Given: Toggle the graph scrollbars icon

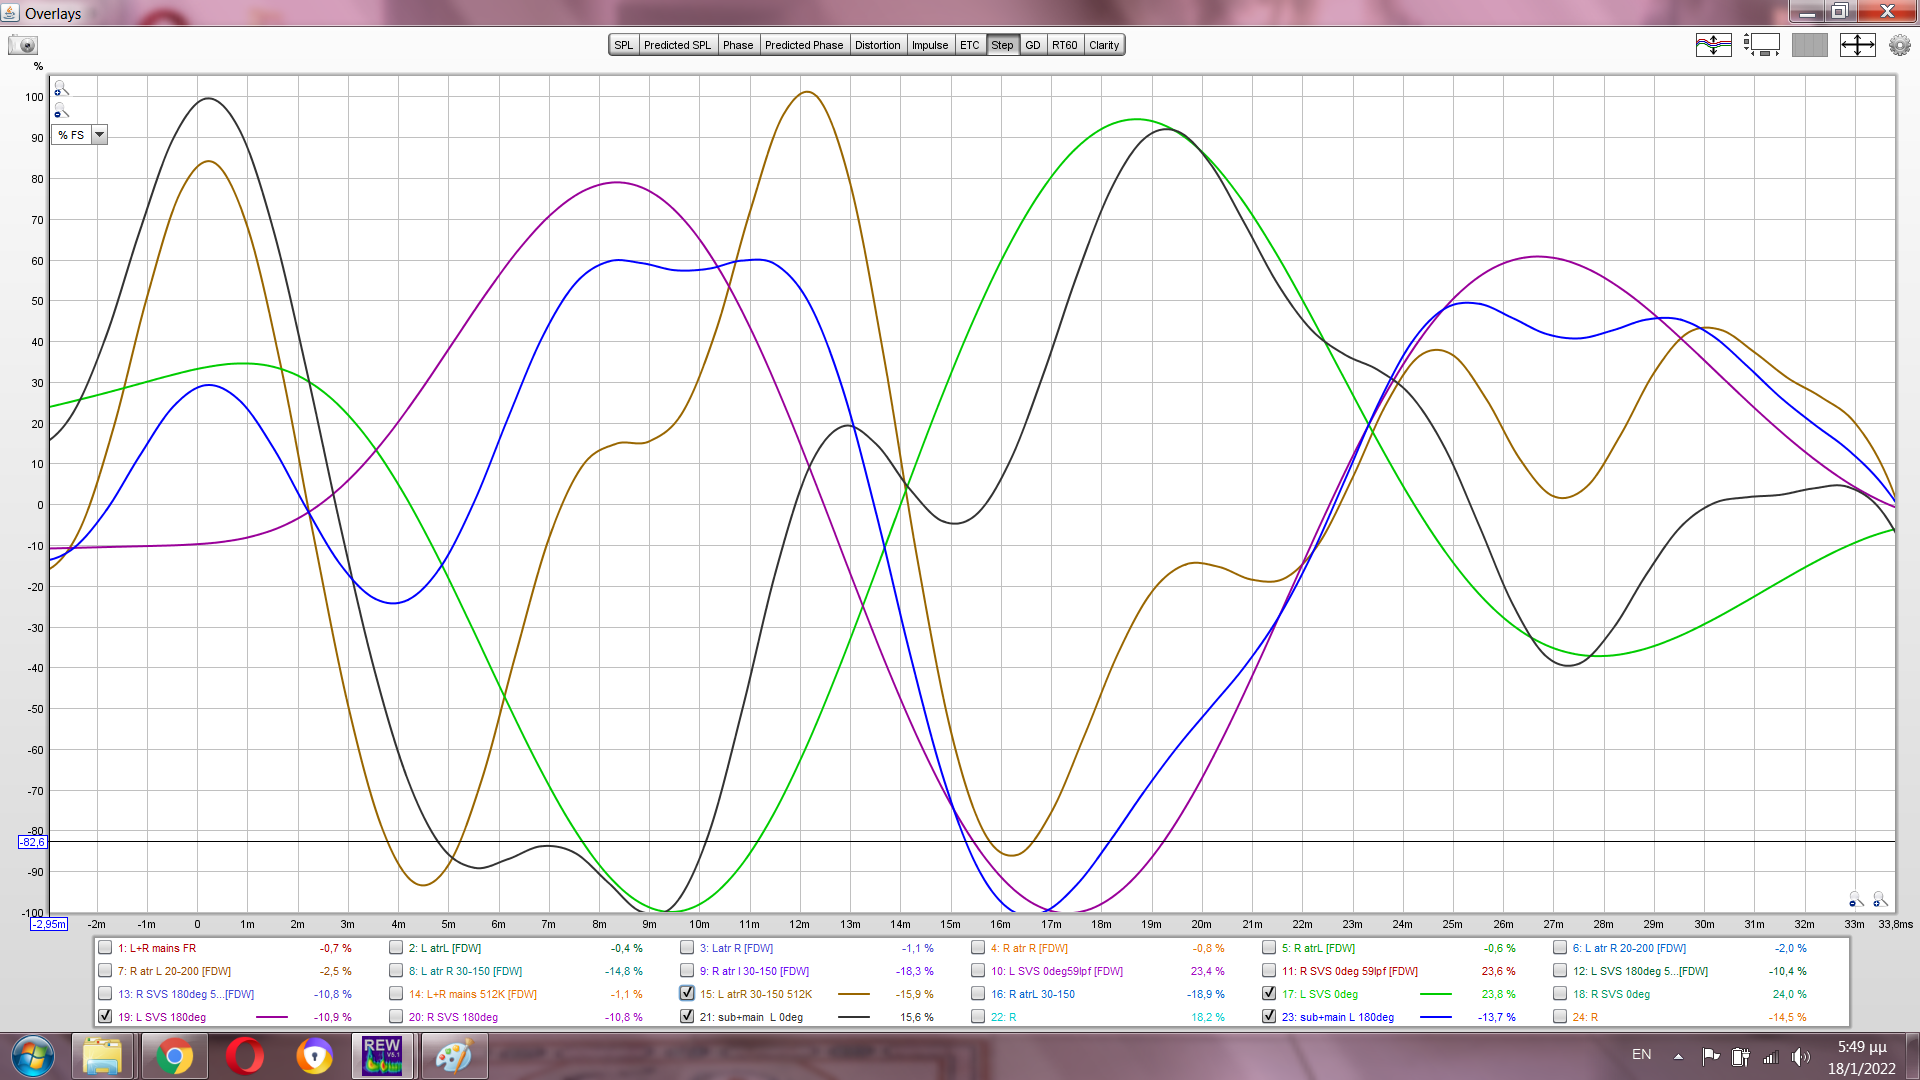Looking at the screenshot, I should (1762, 45).
